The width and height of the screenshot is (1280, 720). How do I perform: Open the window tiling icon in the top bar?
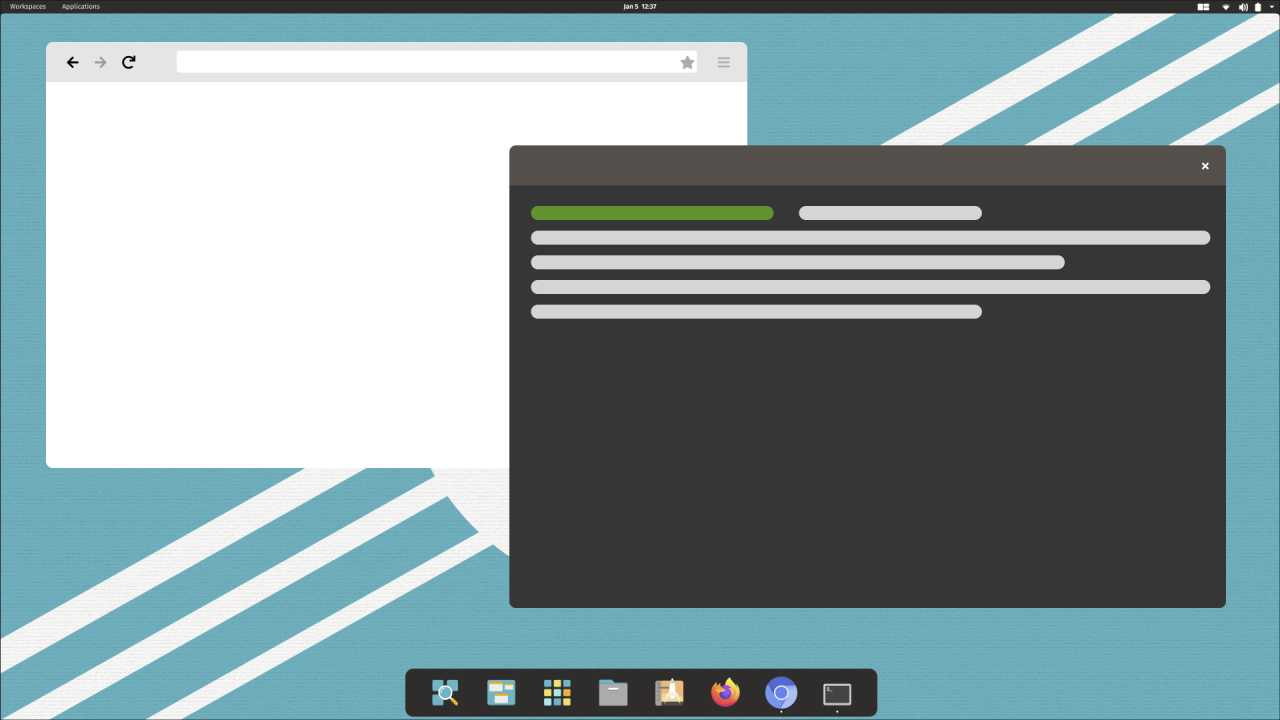(1204, 7)
